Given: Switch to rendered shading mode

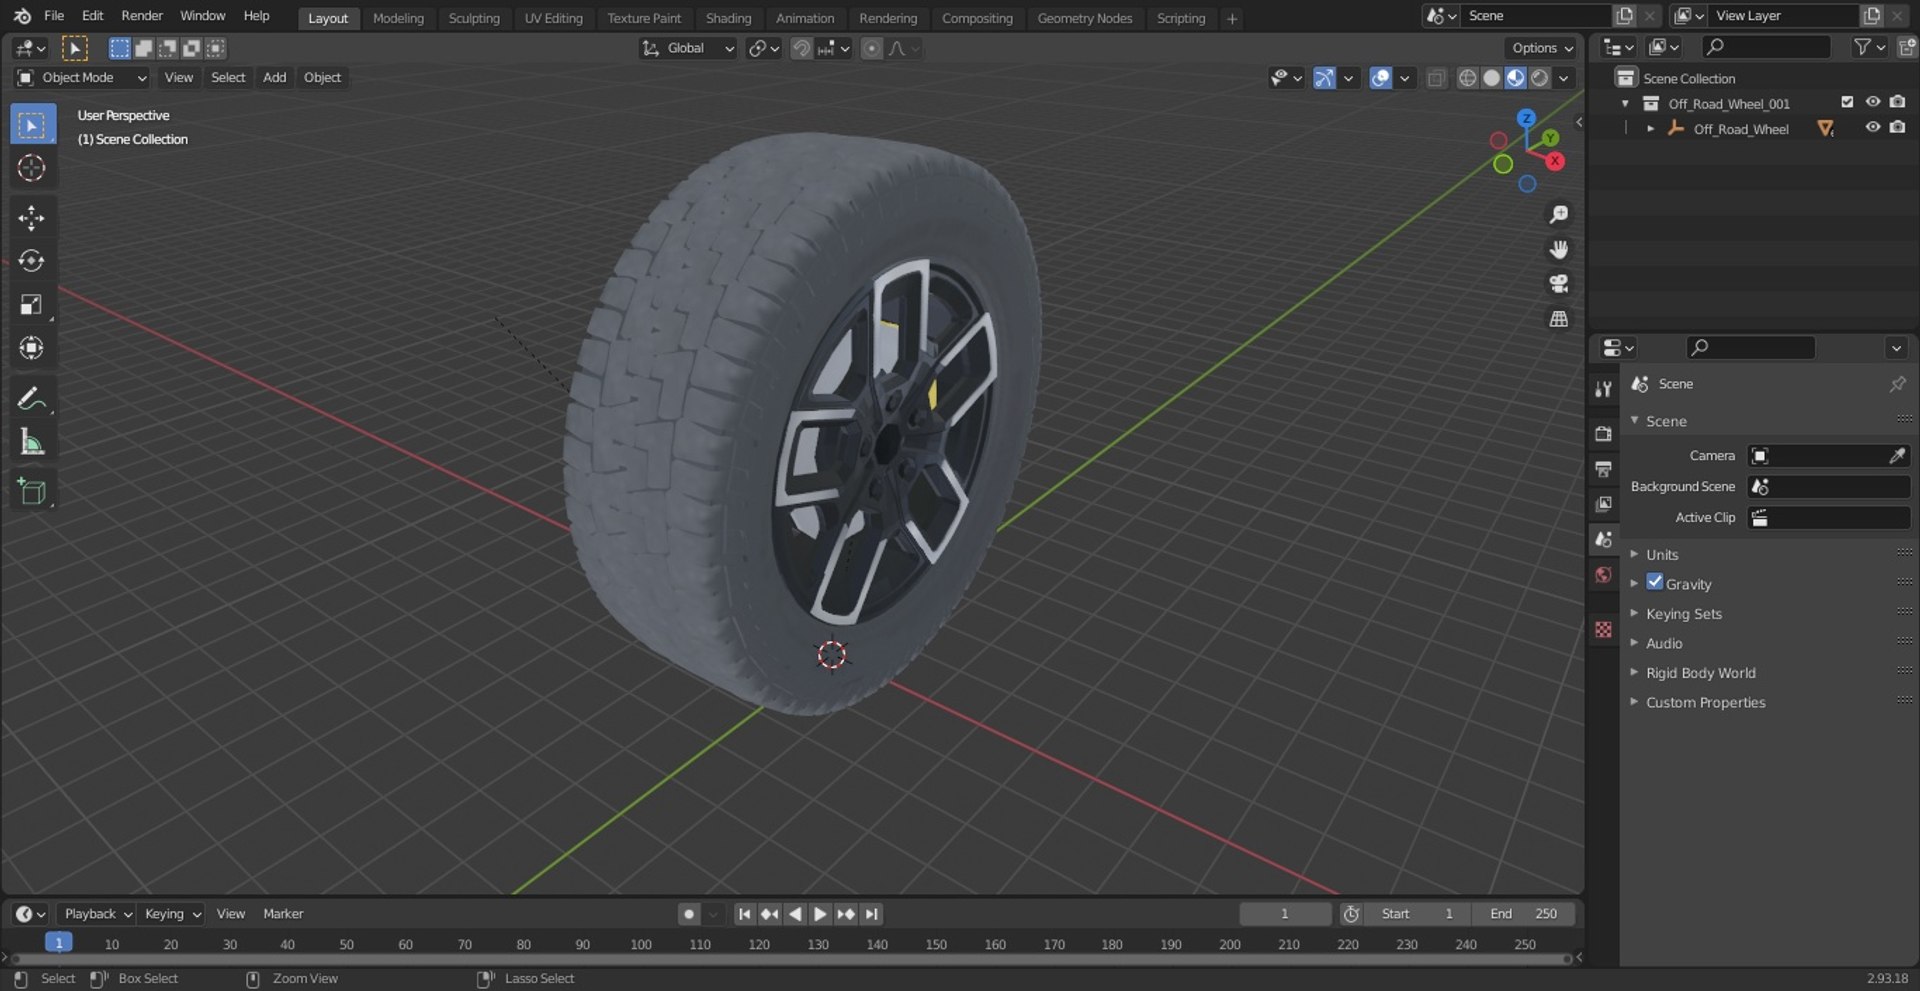Looking at the screenshot, I should [x=1540, y=78].
